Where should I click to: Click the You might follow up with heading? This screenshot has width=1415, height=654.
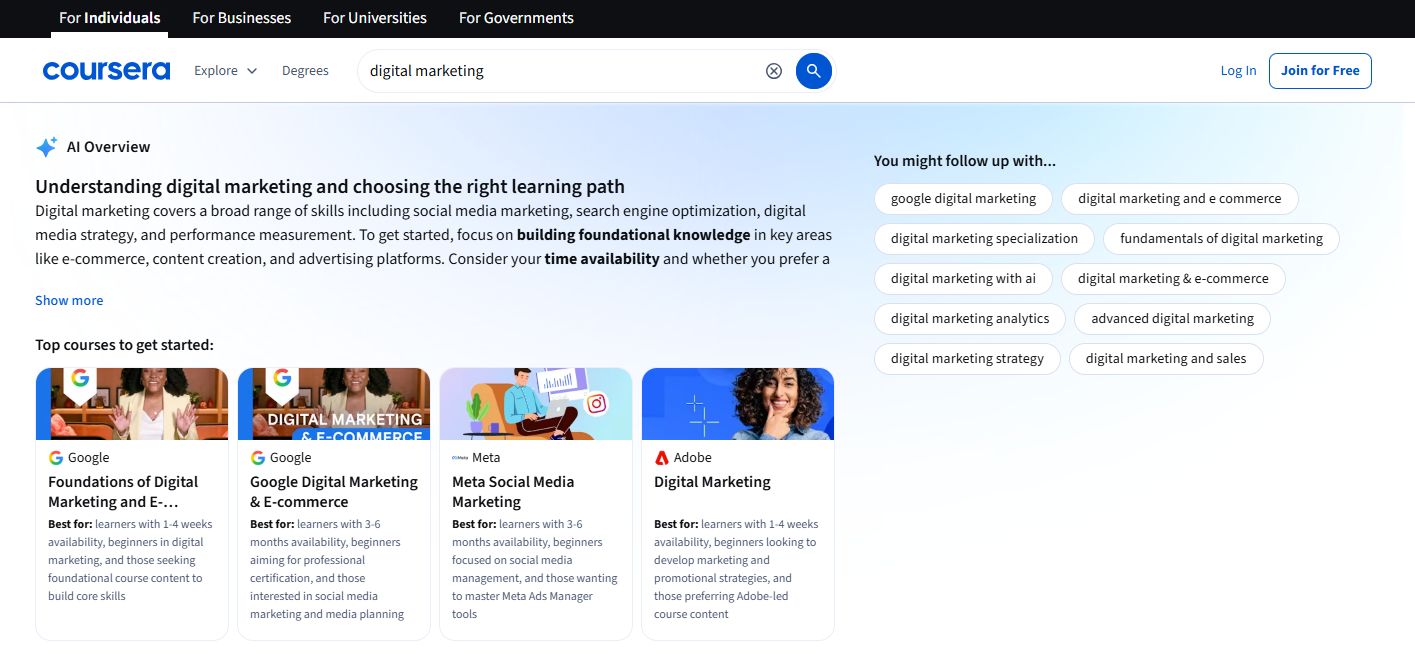click(965, 161)
